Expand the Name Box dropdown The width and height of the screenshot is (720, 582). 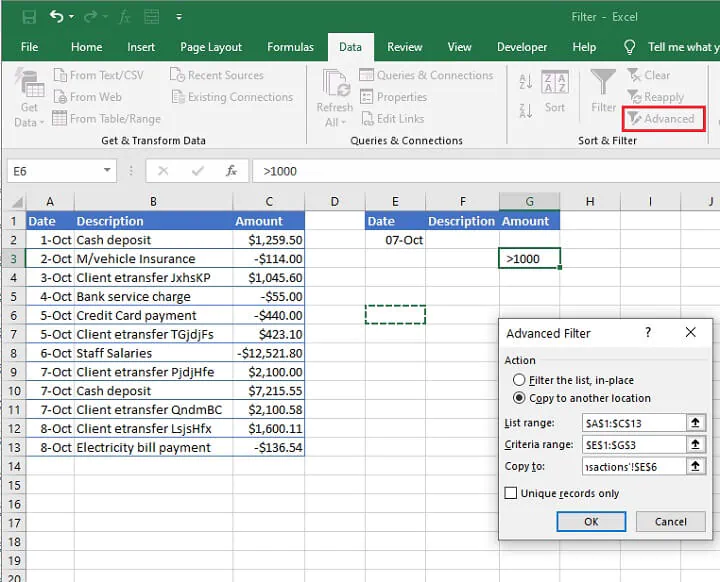pyautogui.click(x=107, y=170)
